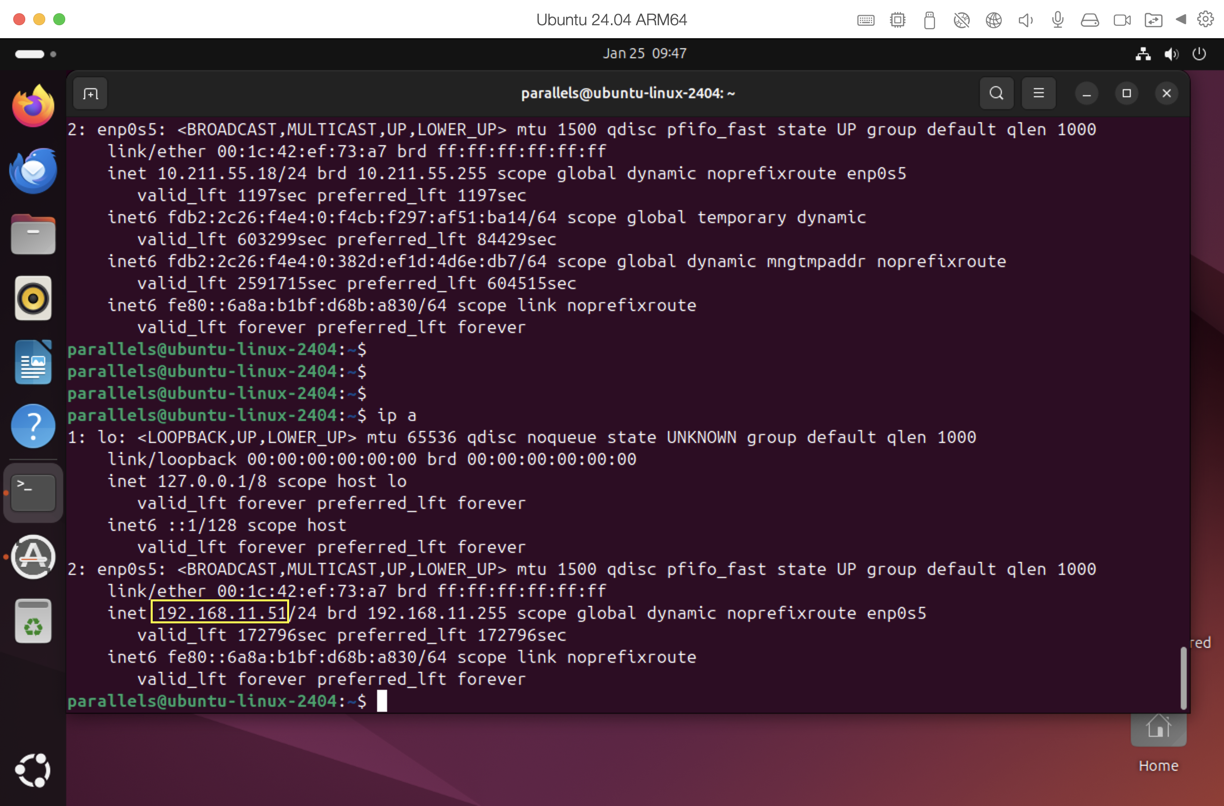Click the text link/loopback
This screenshot has width=1224, height=806.
click(172, 459)
